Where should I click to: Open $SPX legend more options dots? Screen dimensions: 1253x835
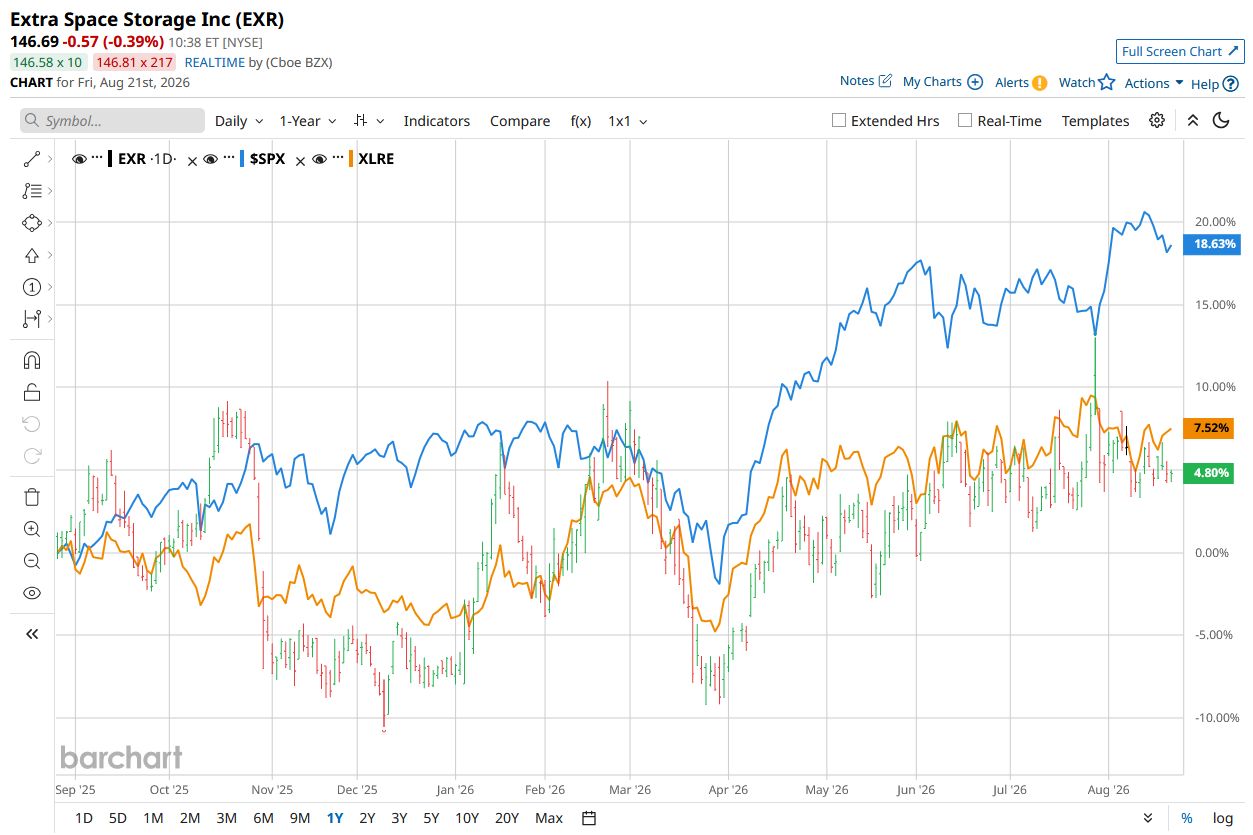(229, 158)
